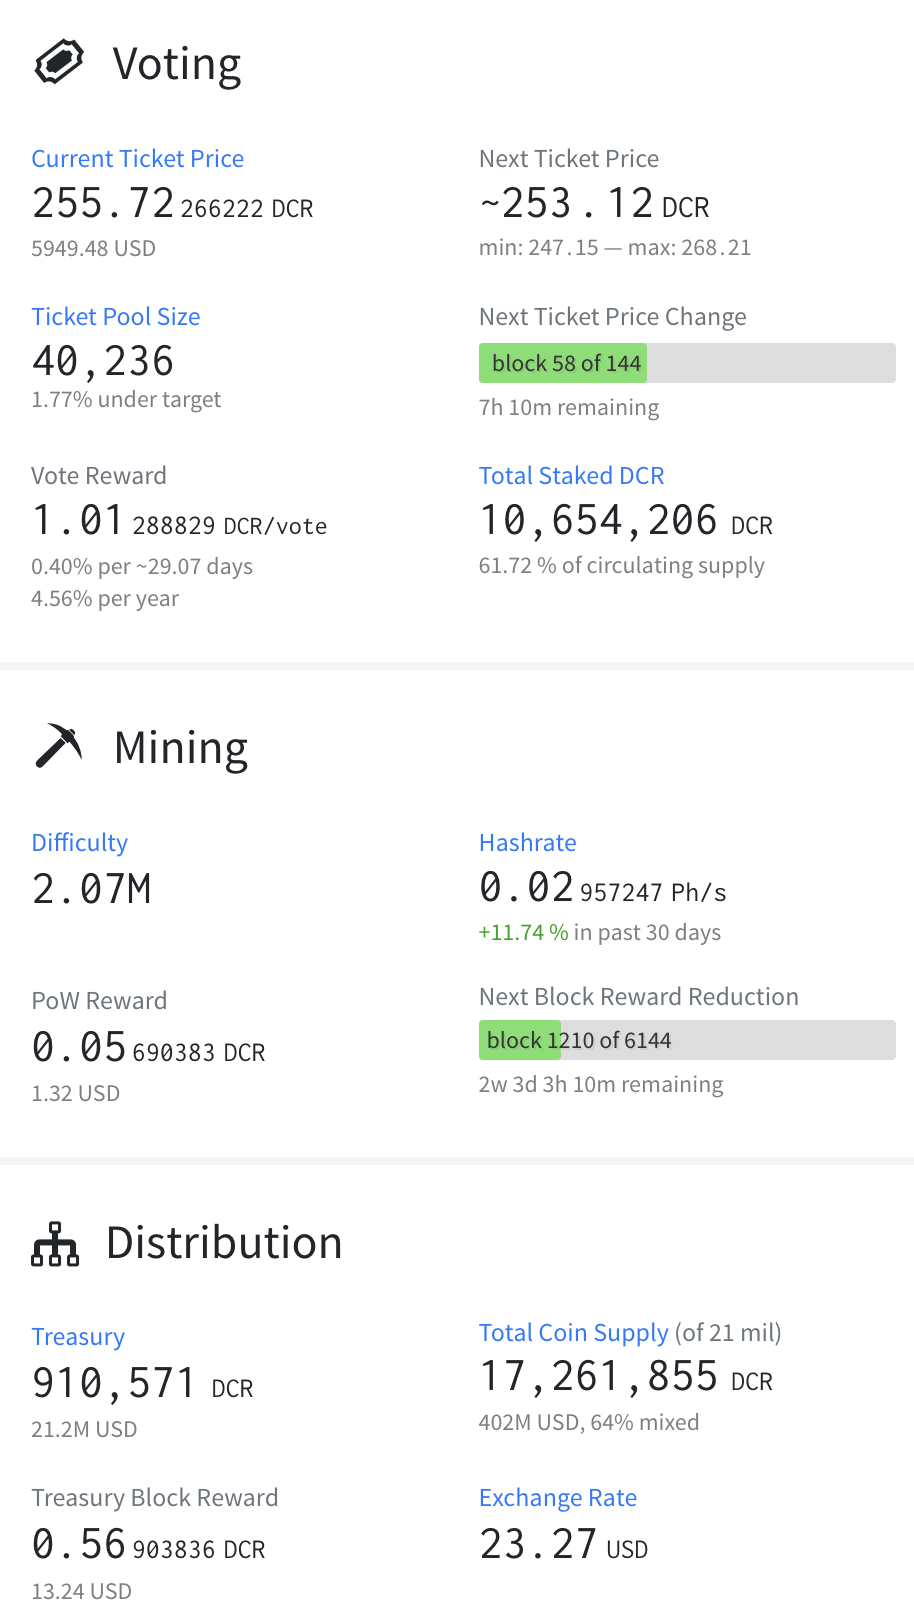Click the block reward reduction progress bar

687,1040
